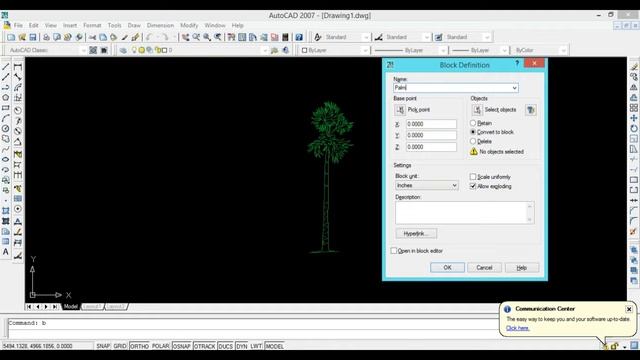The height and width of the screenshot is (360, 640).
Task: Click the X base point field
Action: (431, 124)
